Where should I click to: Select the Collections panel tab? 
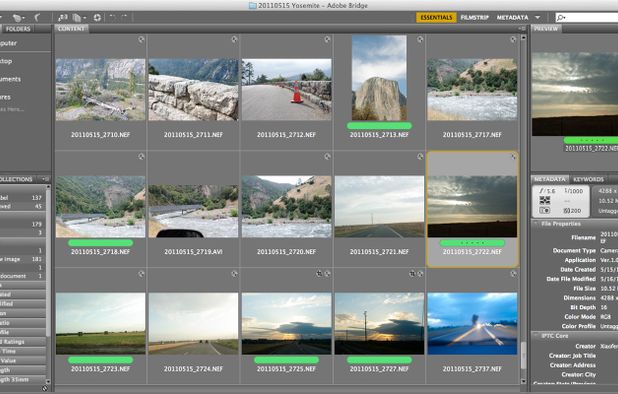point(16,179)
